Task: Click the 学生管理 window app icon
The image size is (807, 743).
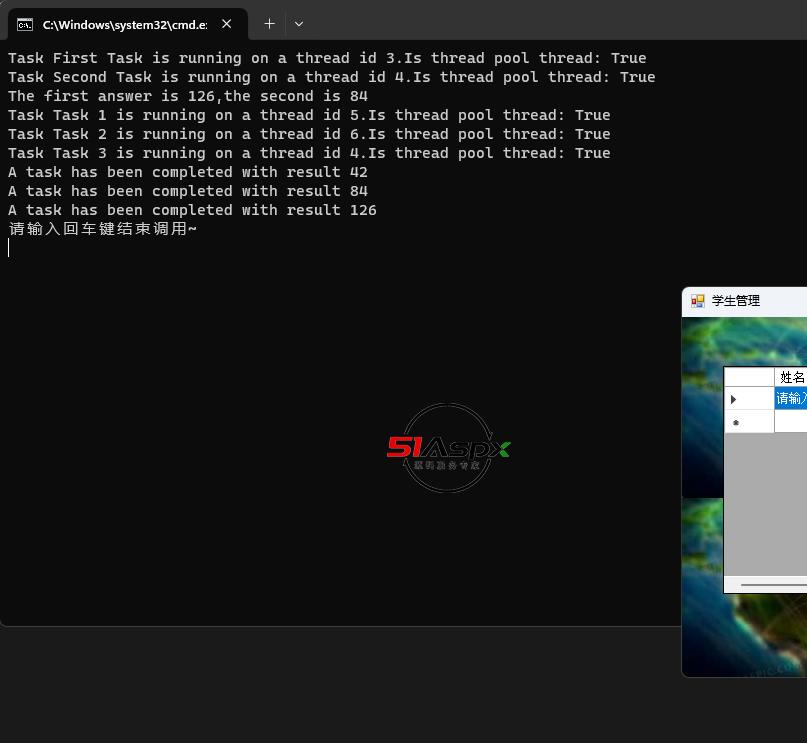Action: (x=697, y=301)
